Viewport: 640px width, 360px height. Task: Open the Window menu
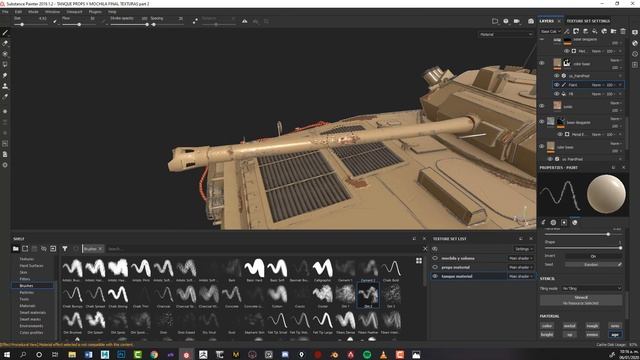pos(52,12)
